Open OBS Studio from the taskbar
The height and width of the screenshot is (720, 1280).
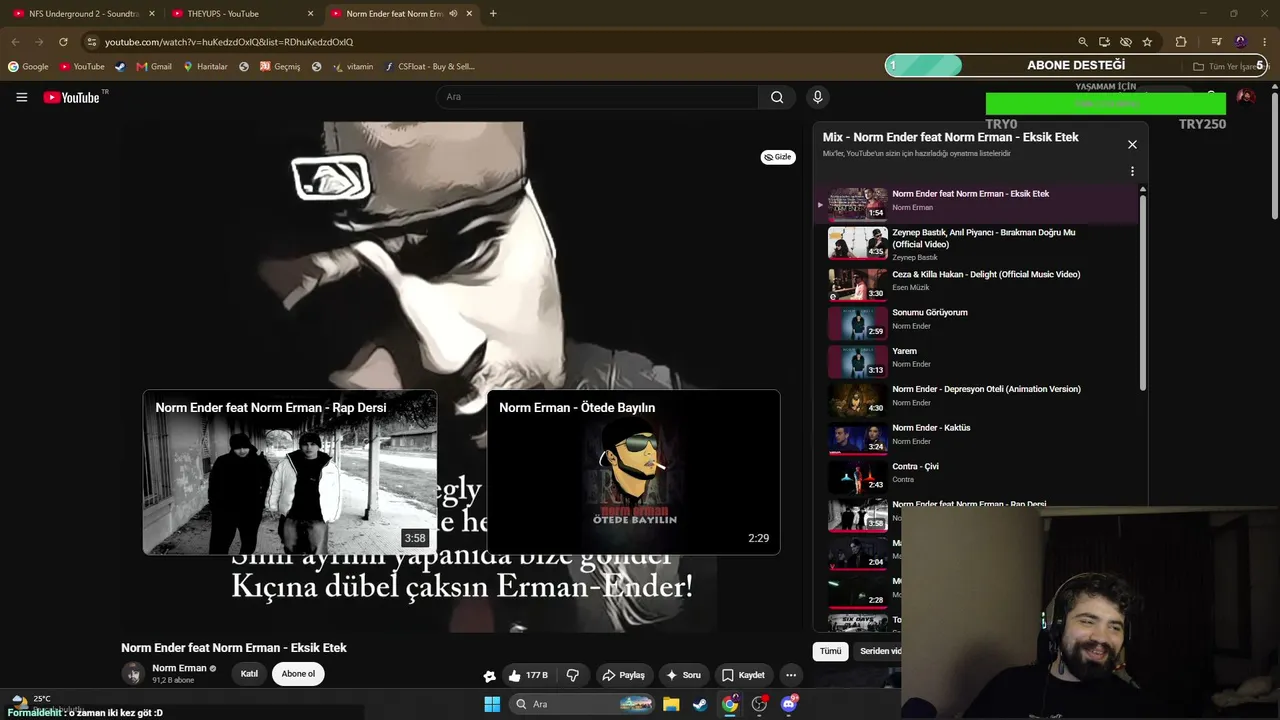tap(759, 704)
